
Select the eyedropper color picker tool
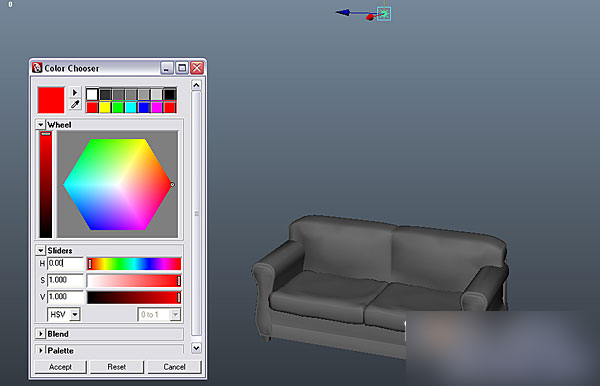pos(75,104)
